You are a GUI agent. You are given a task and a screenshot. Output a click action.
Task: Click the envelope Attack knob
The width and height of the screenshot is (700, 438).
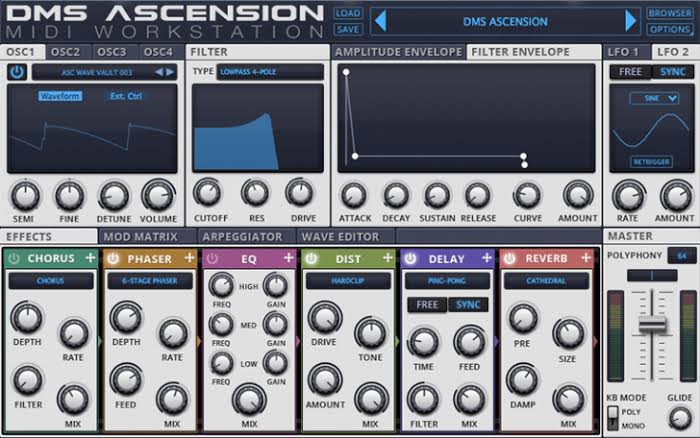tap(354, 195)
